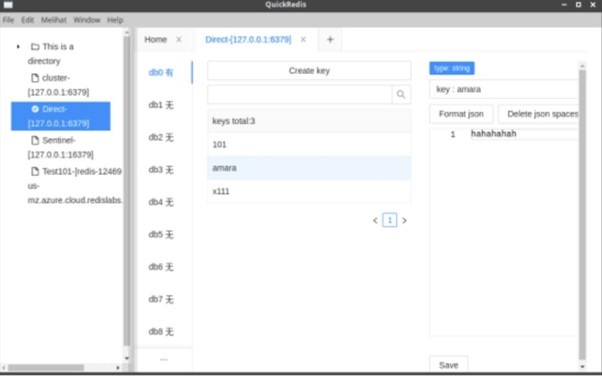
Task: Select key 101 in the list
Action: click(309, 144)
